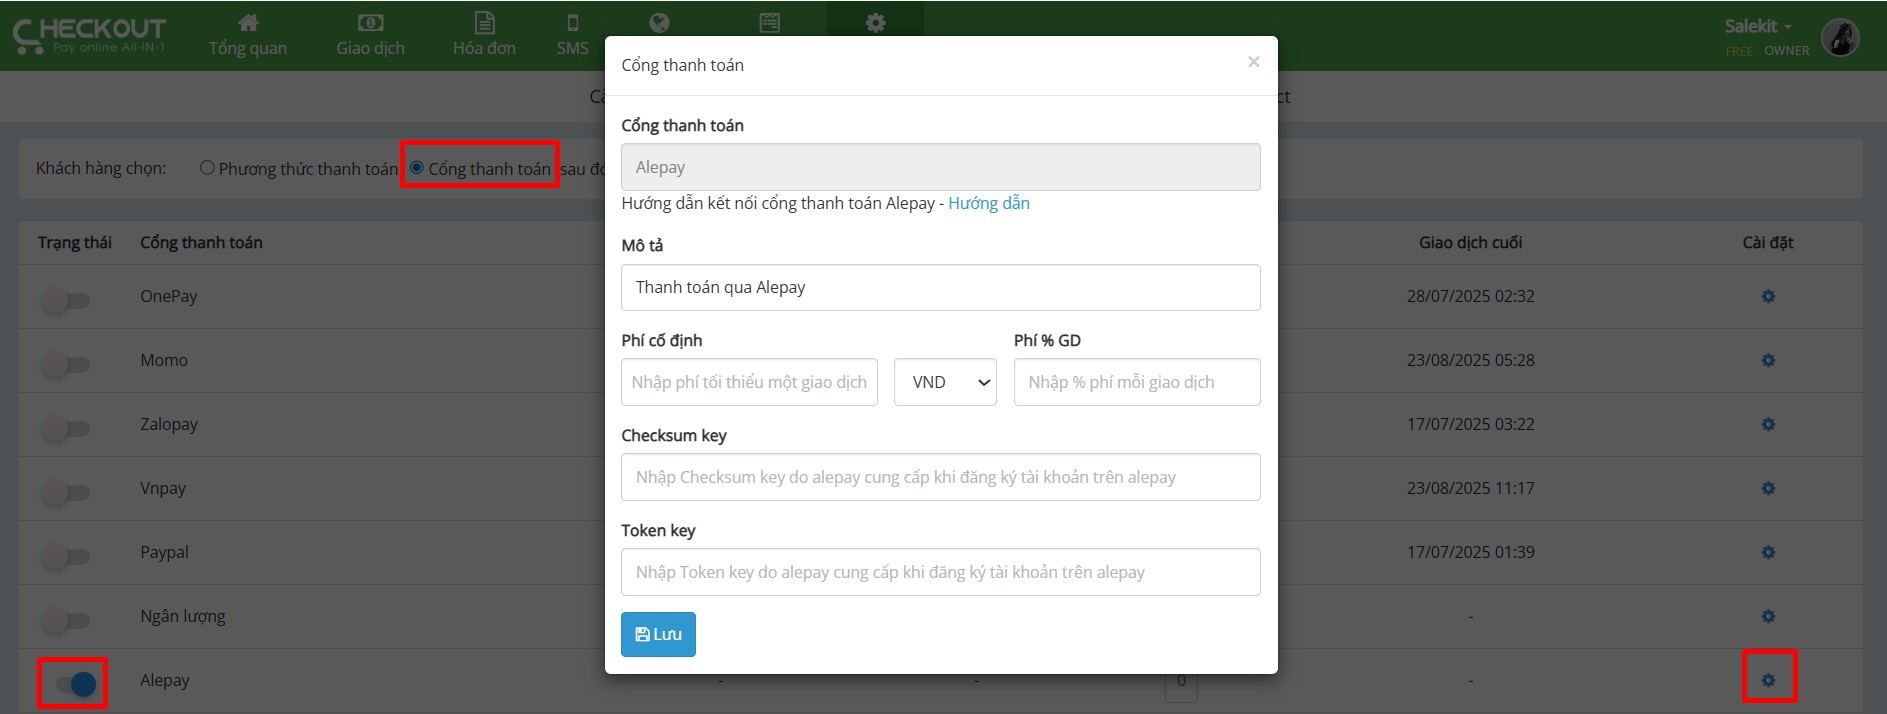Click the Phí cố định fee field

(x=749, y=382)
